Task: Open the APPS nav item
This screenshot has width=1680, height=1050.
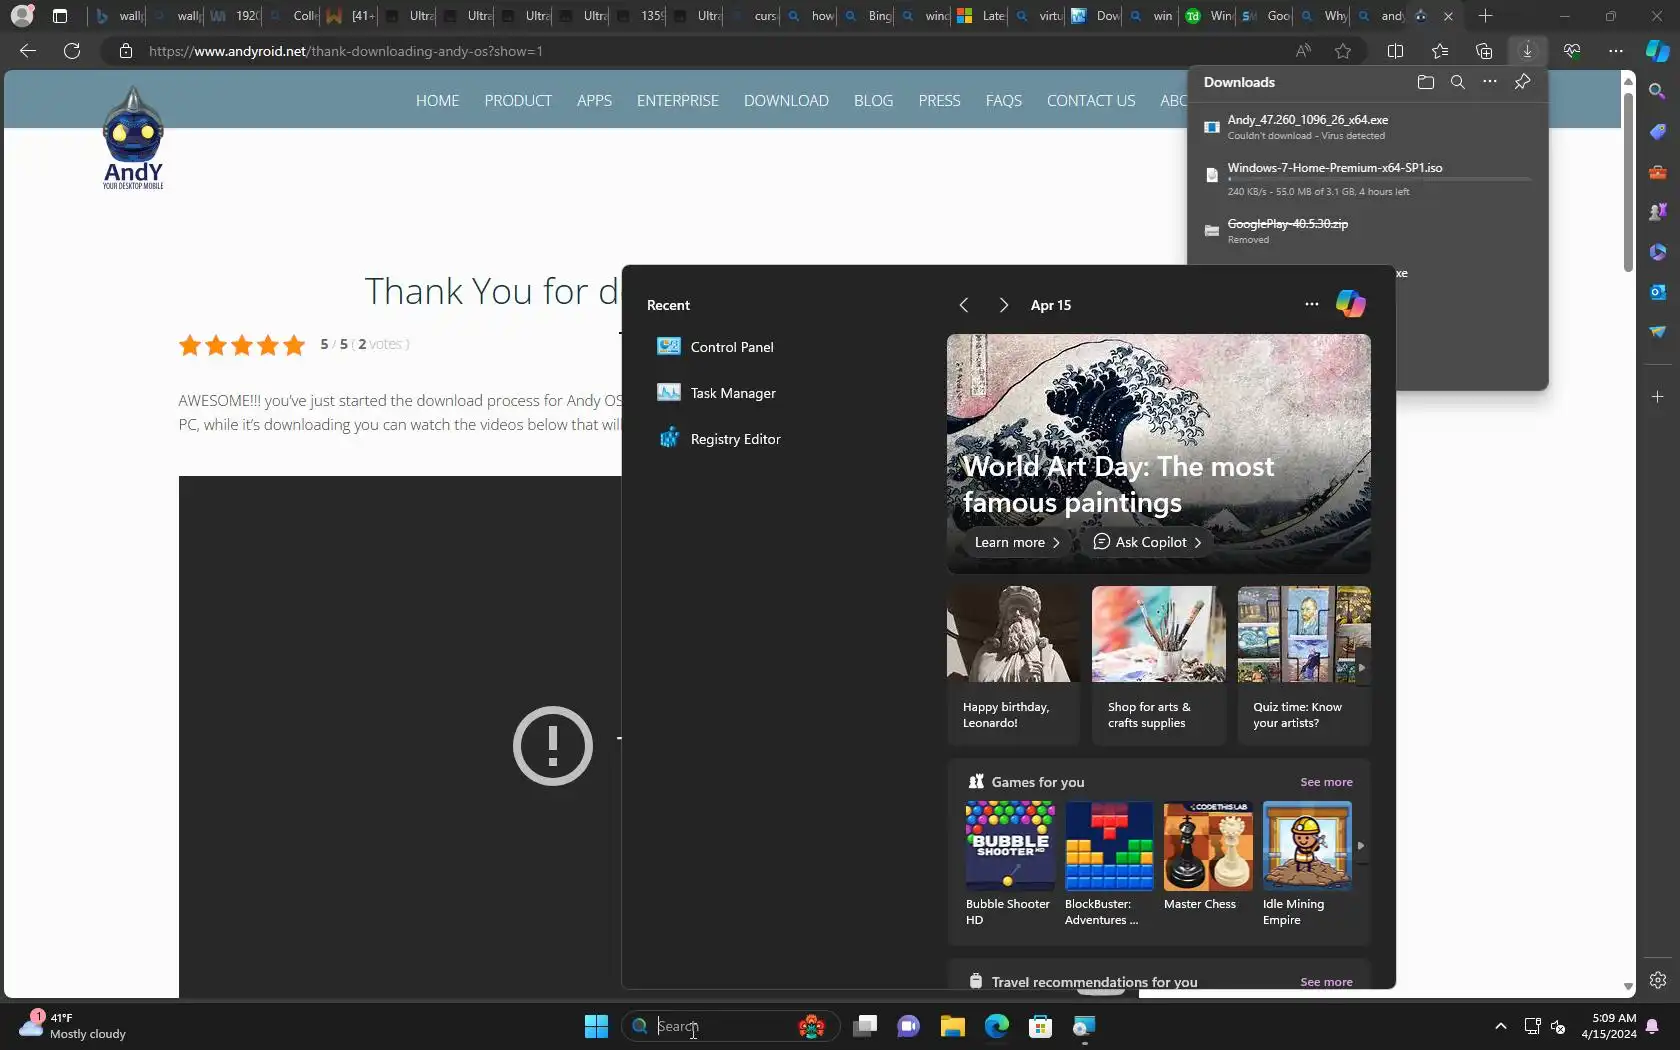Action: point(594,101)
